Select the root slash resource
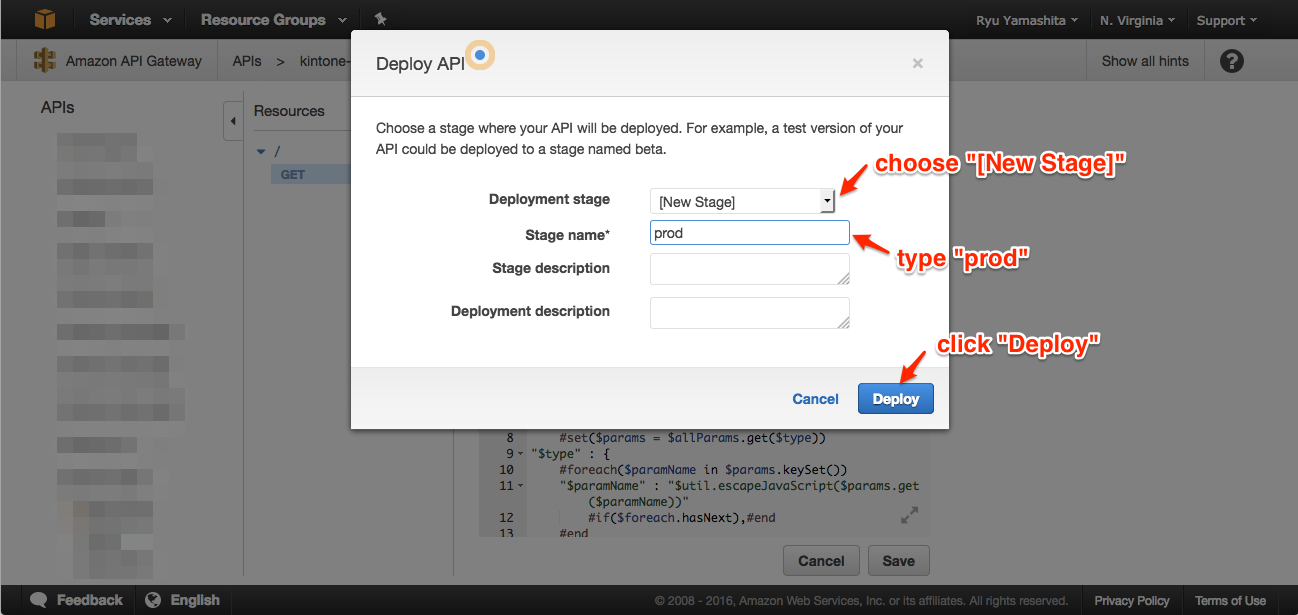Image resolution: width=1298 pixels, height=615 pixels. pos(277,152)
